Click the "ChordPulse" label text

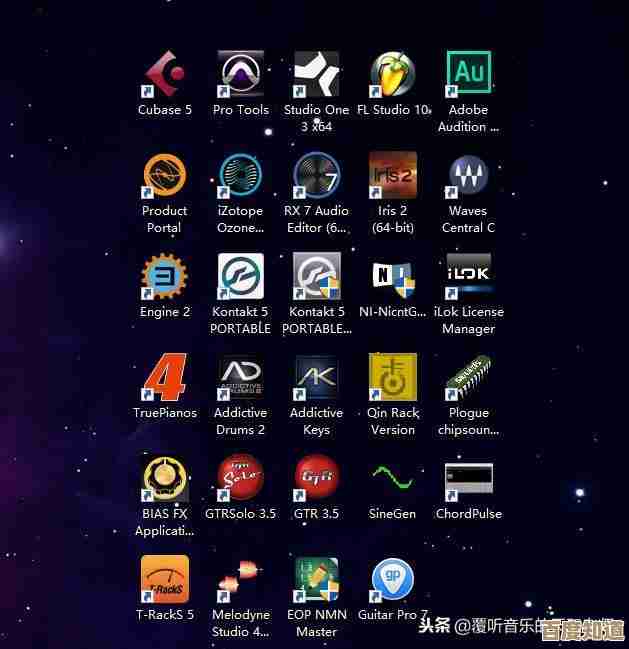pyautogui.click(x=468, y=514)
